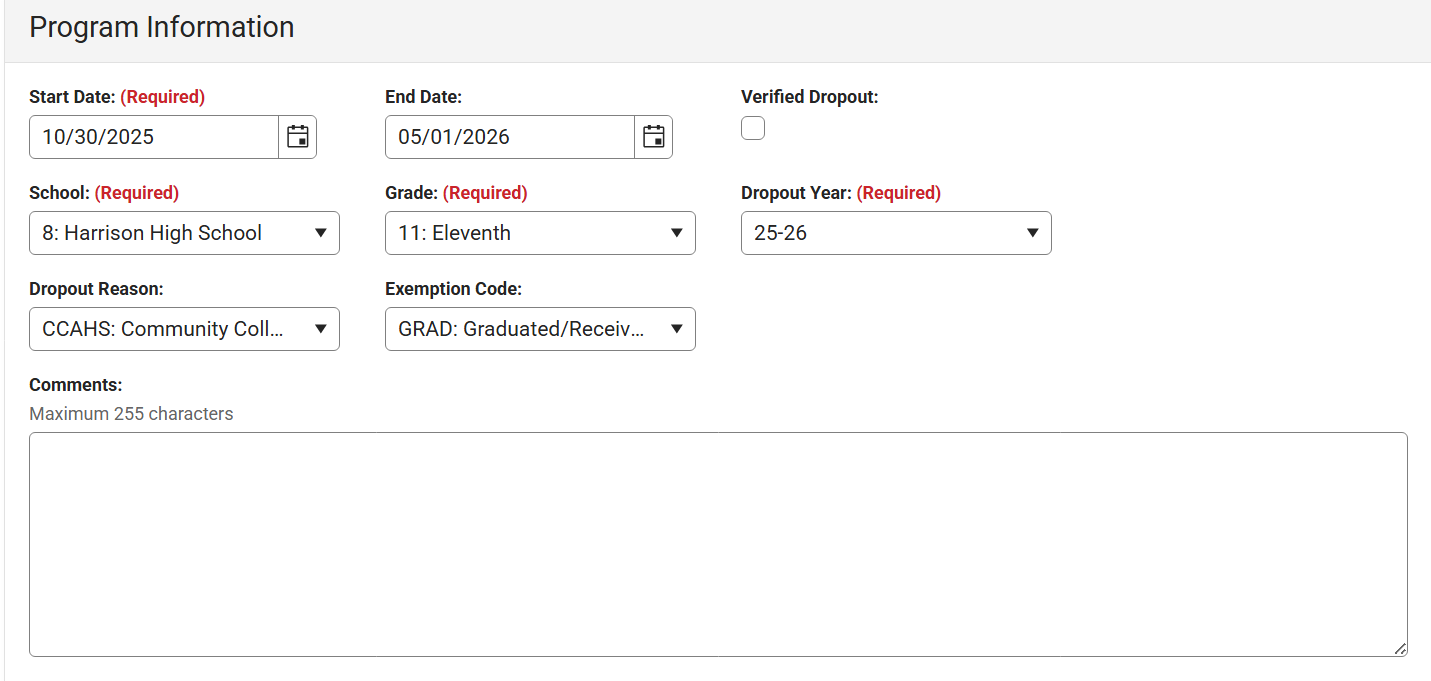Expand the Dropout Year dropdown showing 25-26
The width and height of the screenshot is (1431, 681).
tap(896, 233)
